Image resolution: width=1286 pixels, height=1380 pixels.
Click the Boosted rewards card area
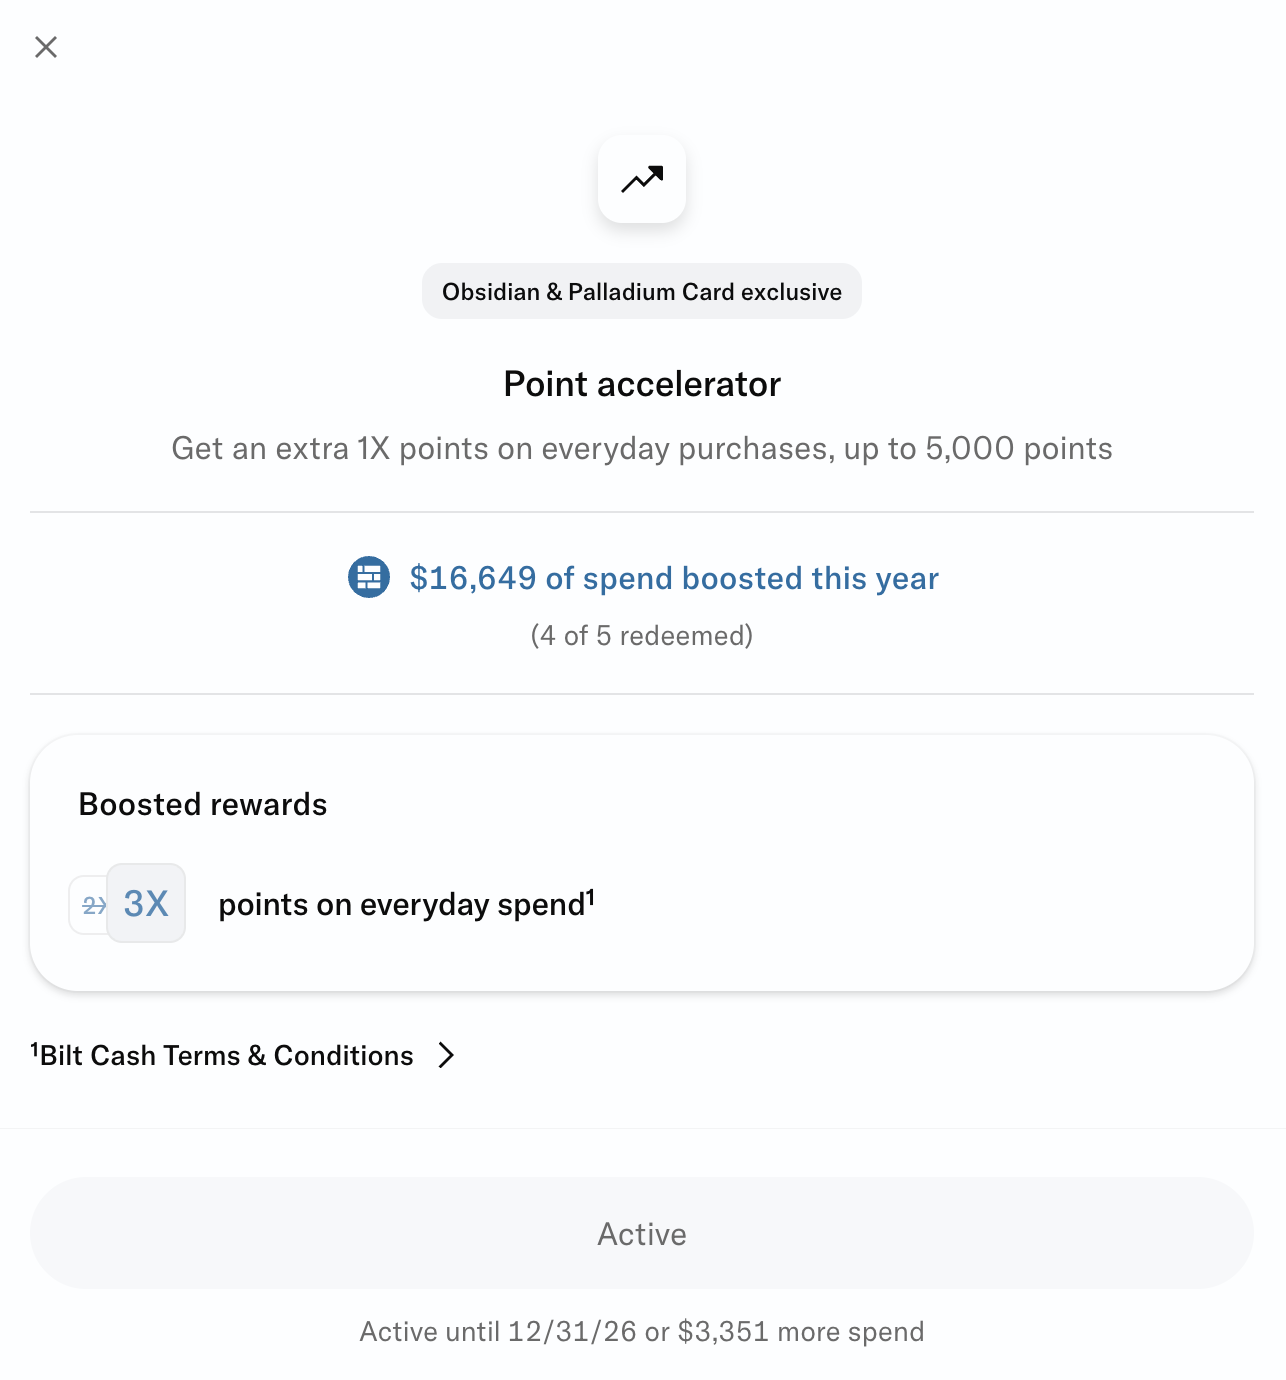tap(642, 863)
